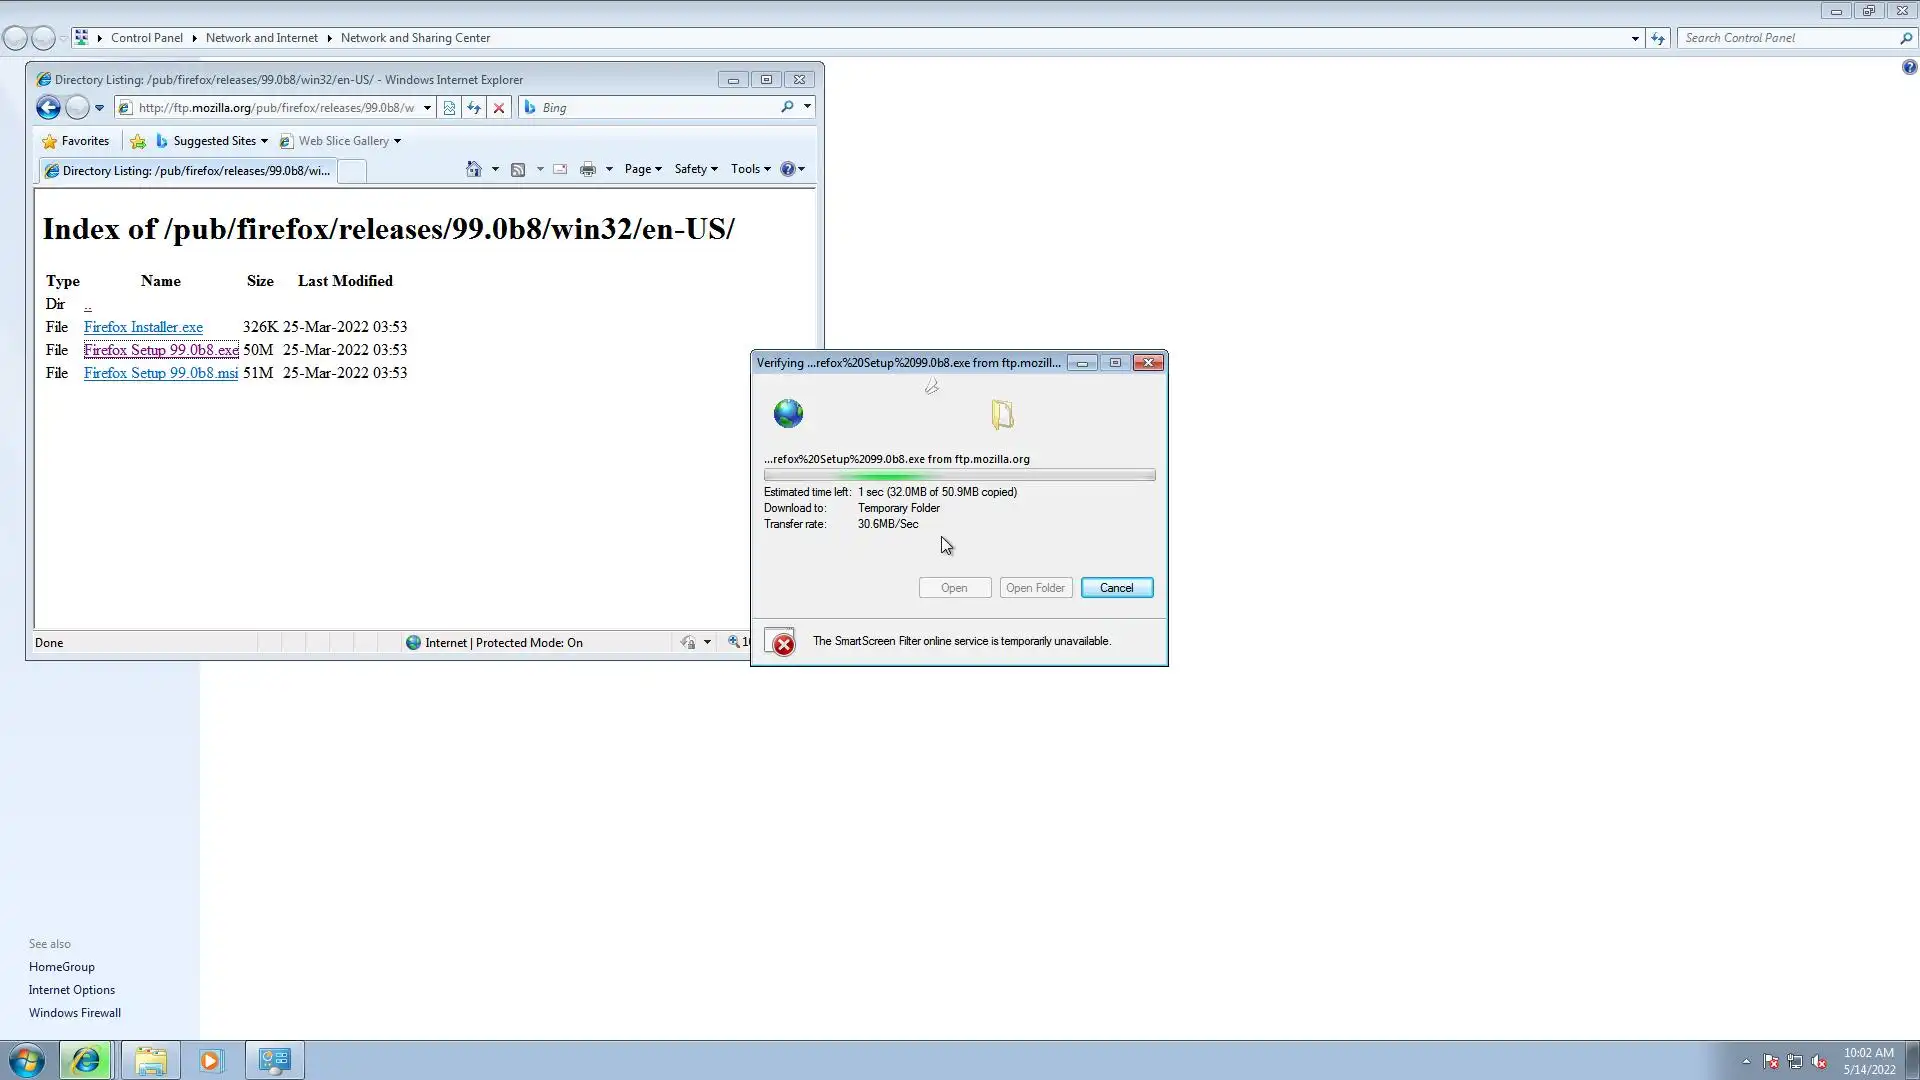Viewport: 1920px width, 1080px height.
Task: Open the Tools menu
Action: [x=750, y=169]
